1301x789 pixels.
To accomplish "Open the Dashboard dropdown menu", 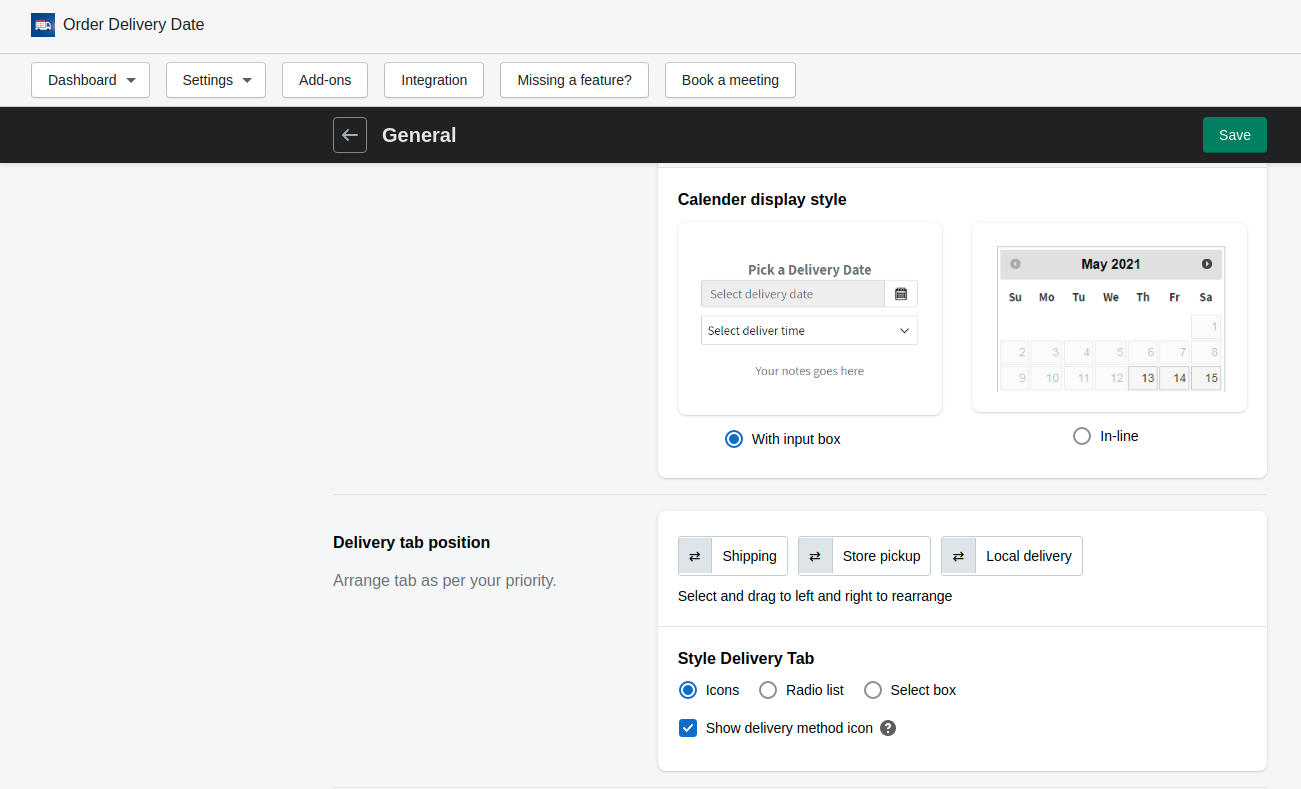I will click(x=90, y=80).
